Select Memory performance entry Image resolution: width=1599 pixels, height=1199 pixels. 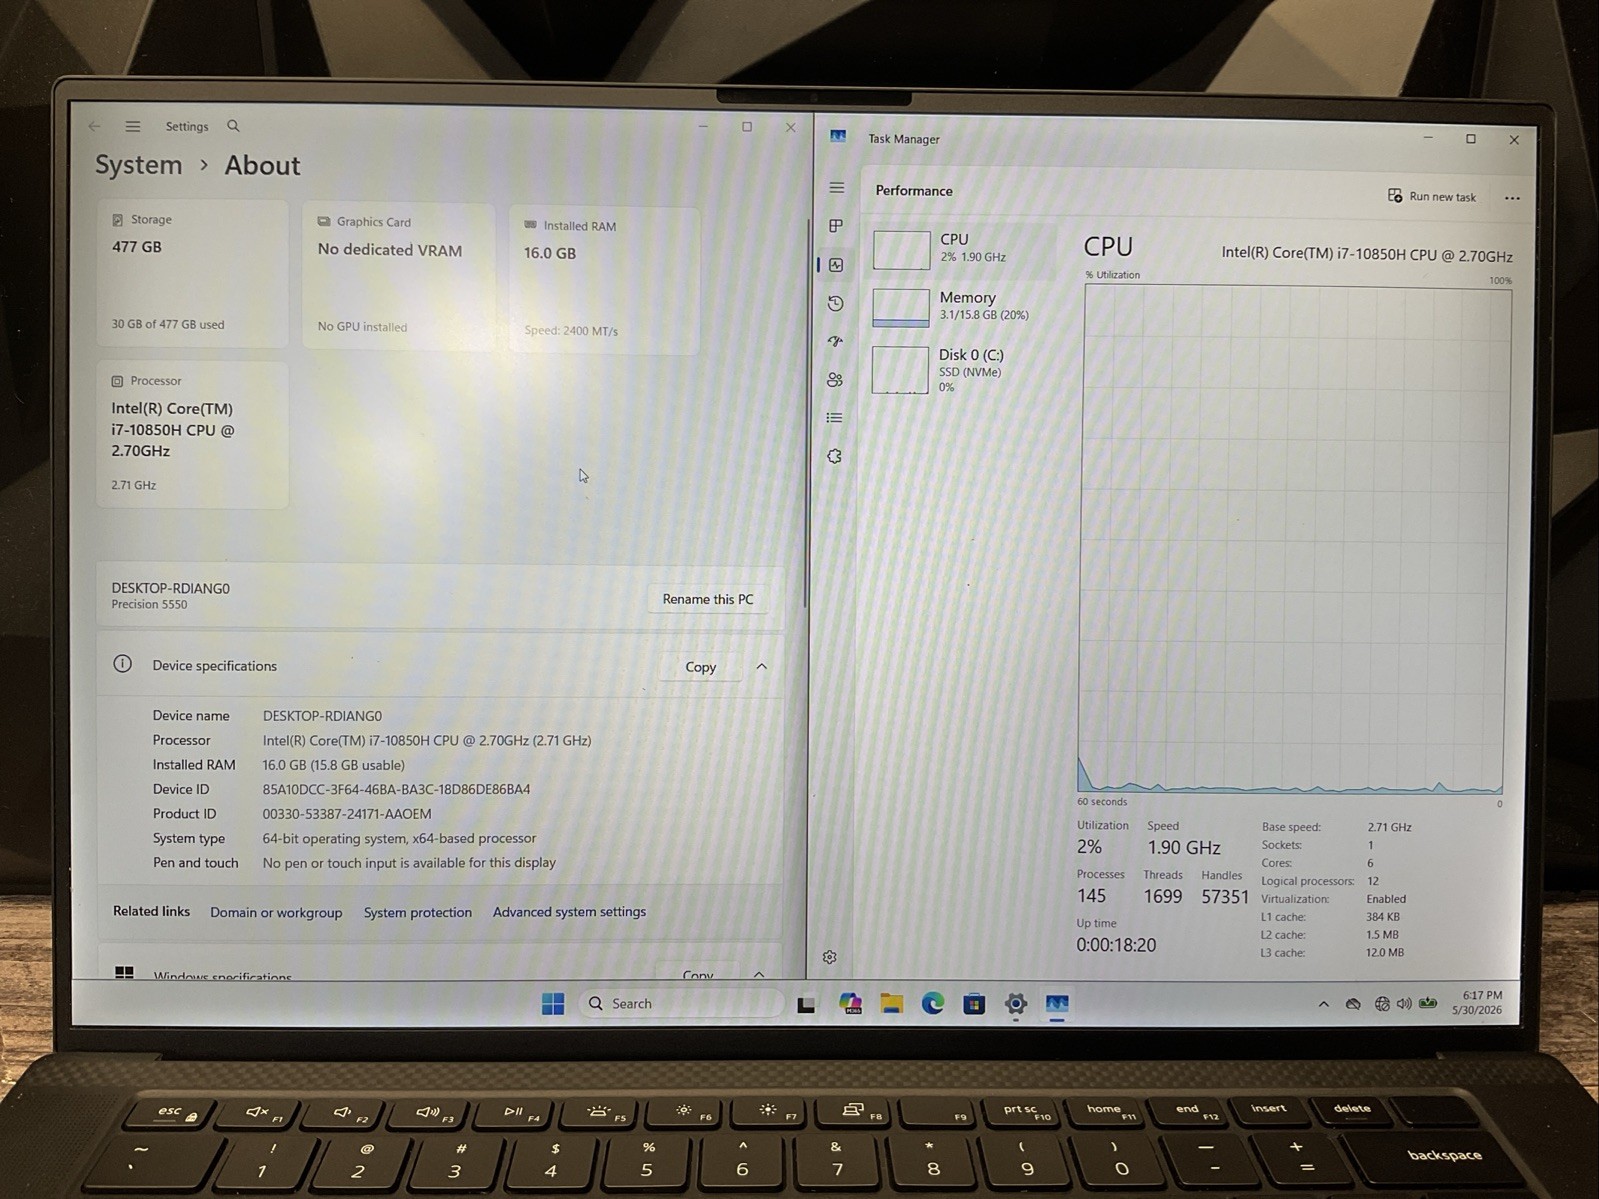click(962, 307)
